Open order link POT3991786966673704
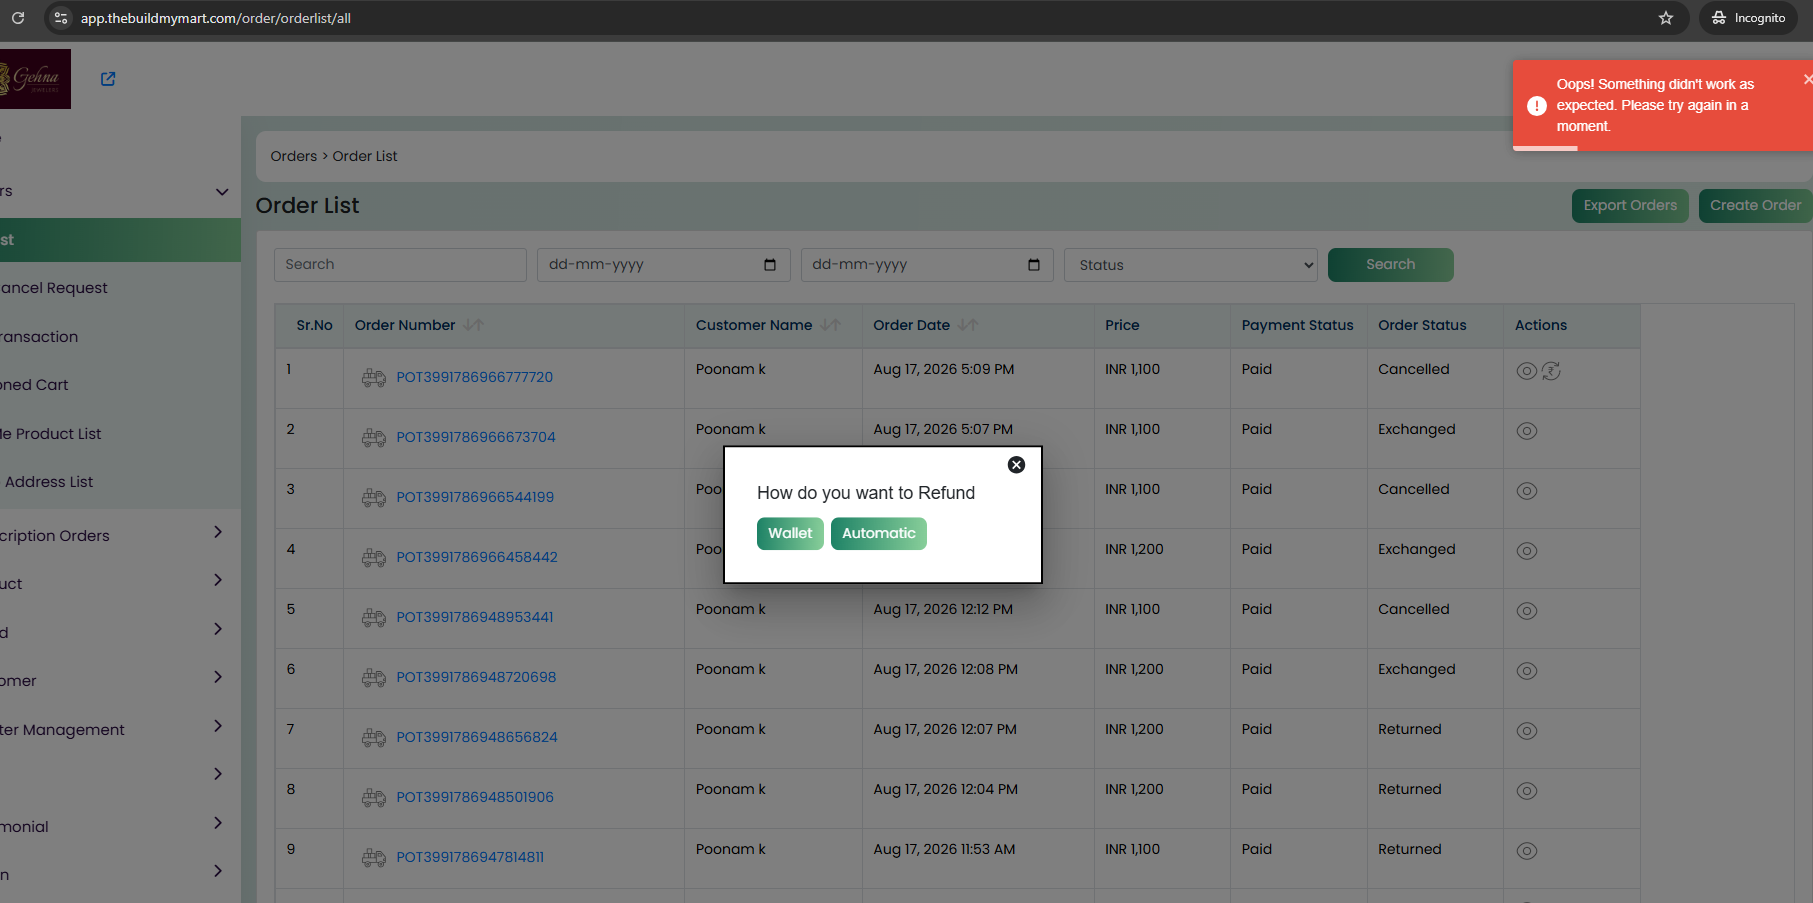This screenshot has width=1813, height=903. [x=476, y=437]
